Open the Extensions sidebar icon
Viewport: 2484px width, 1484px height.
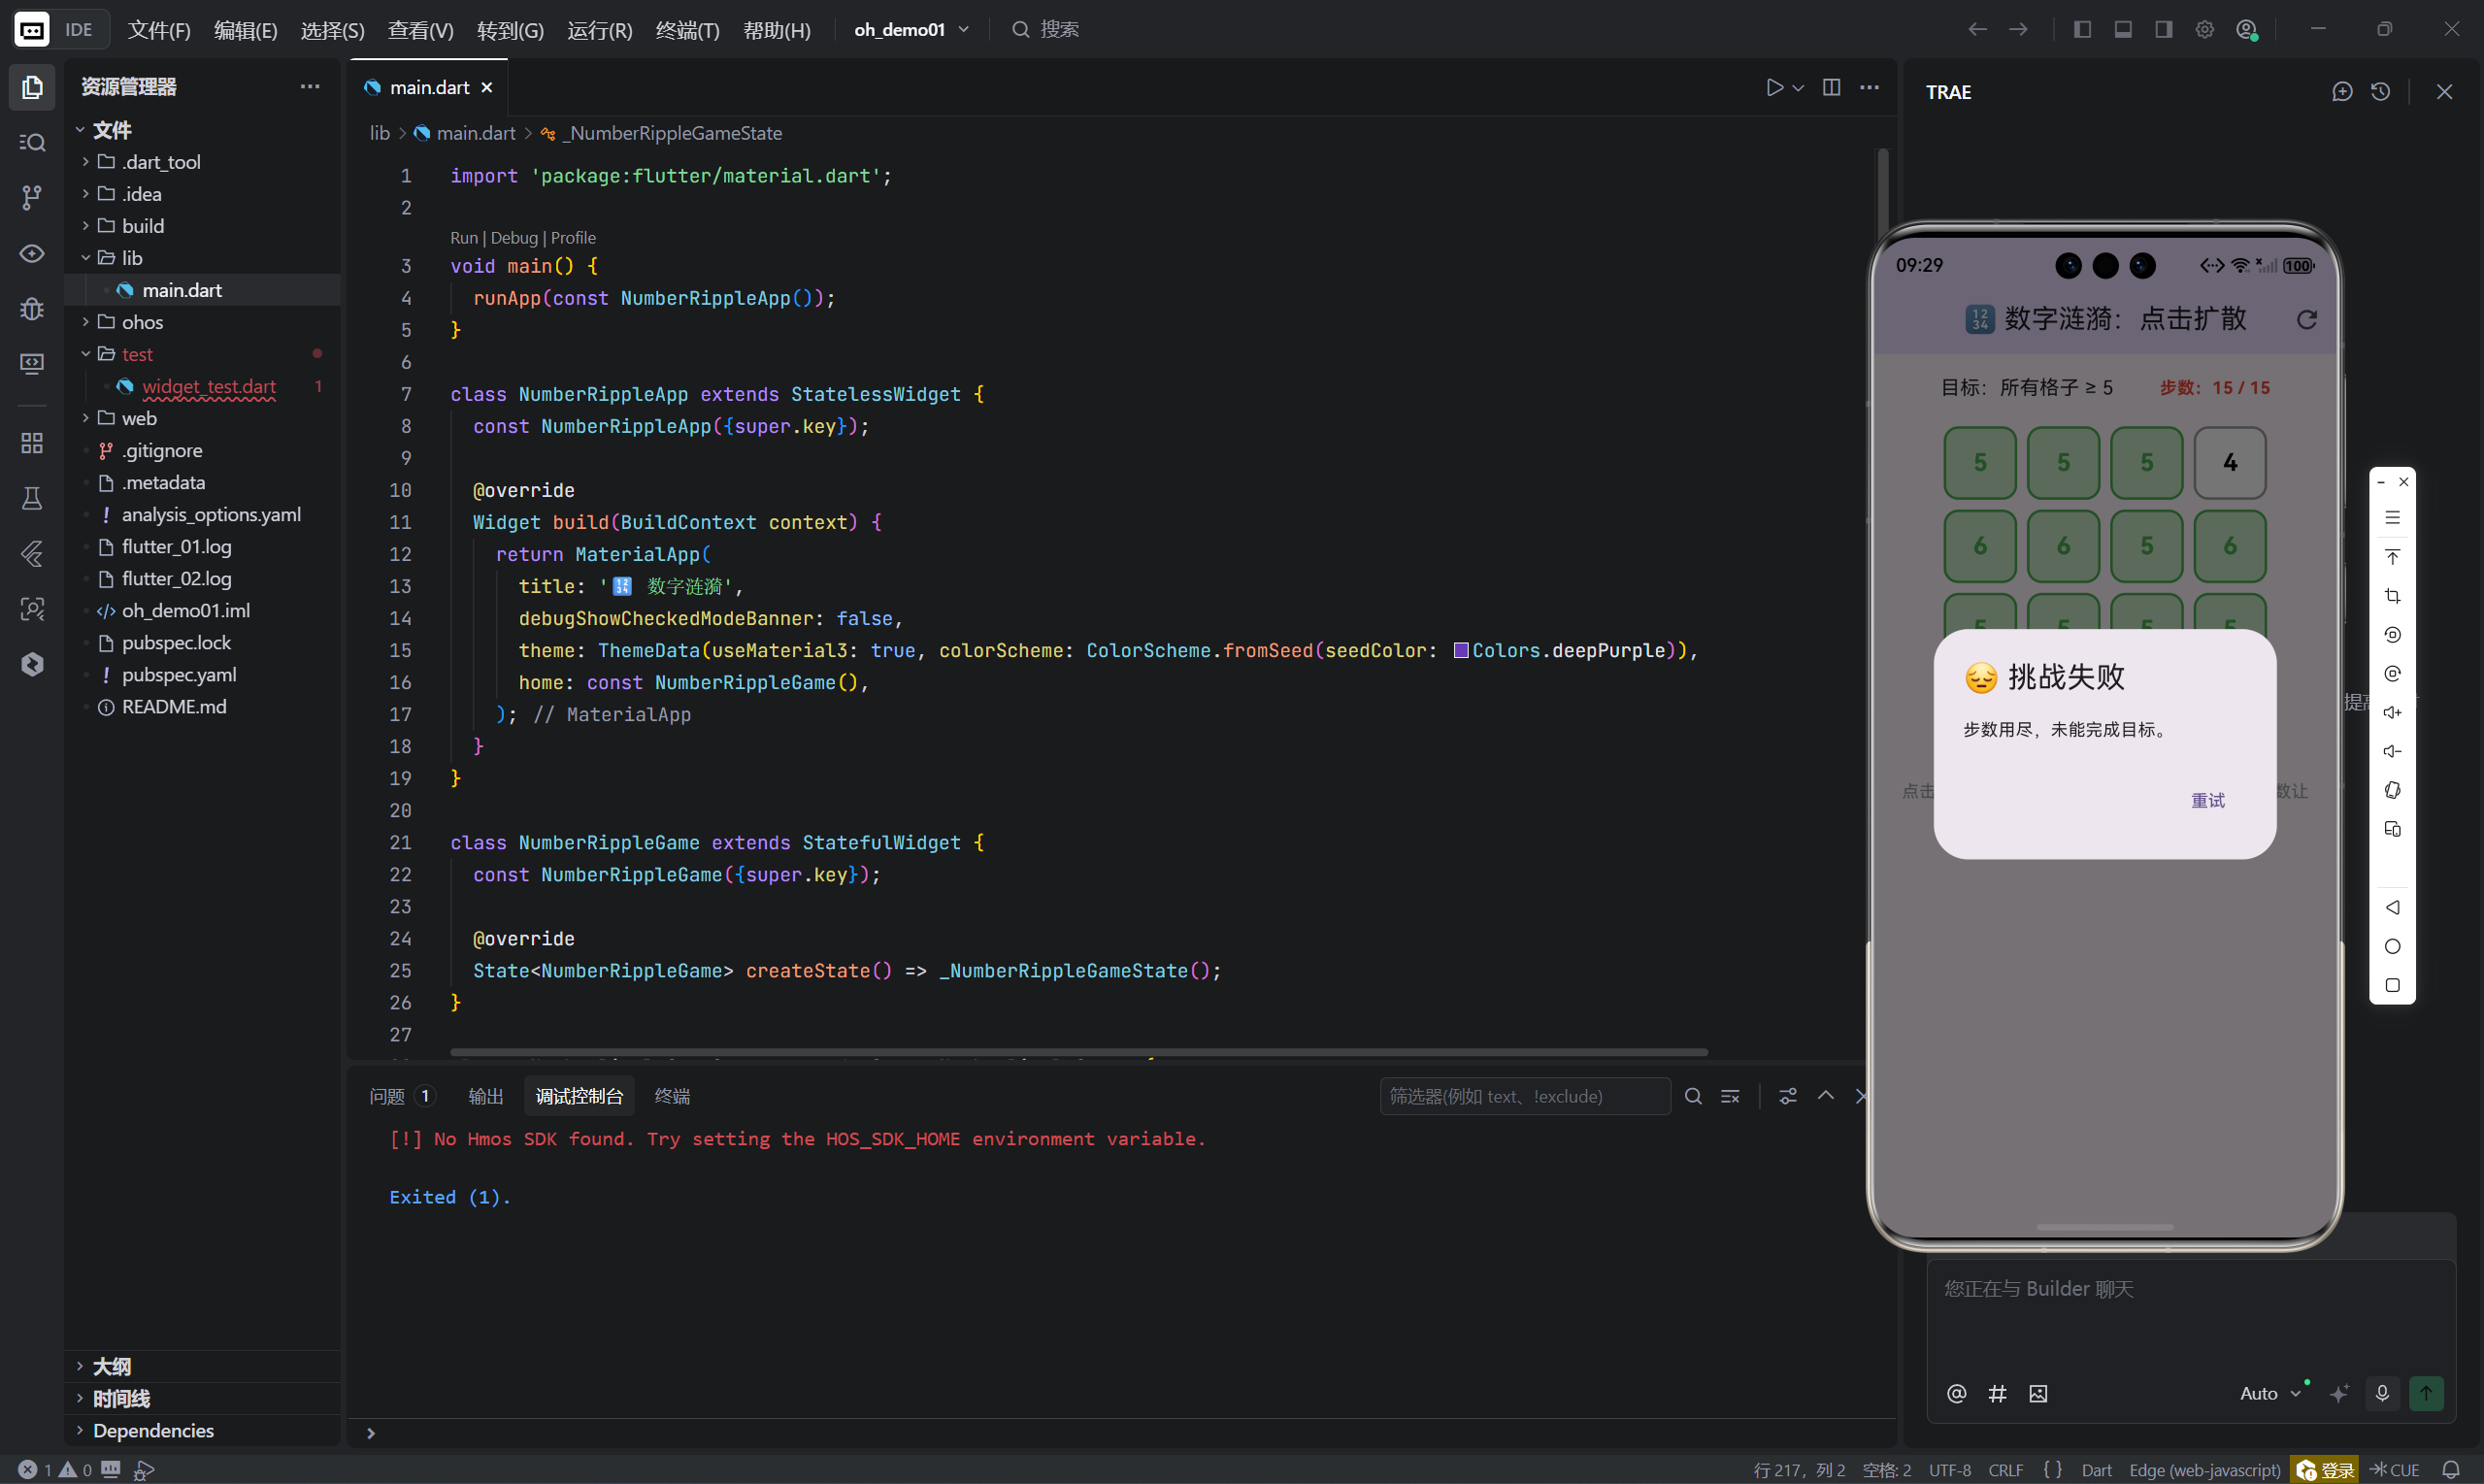(32, 443)
